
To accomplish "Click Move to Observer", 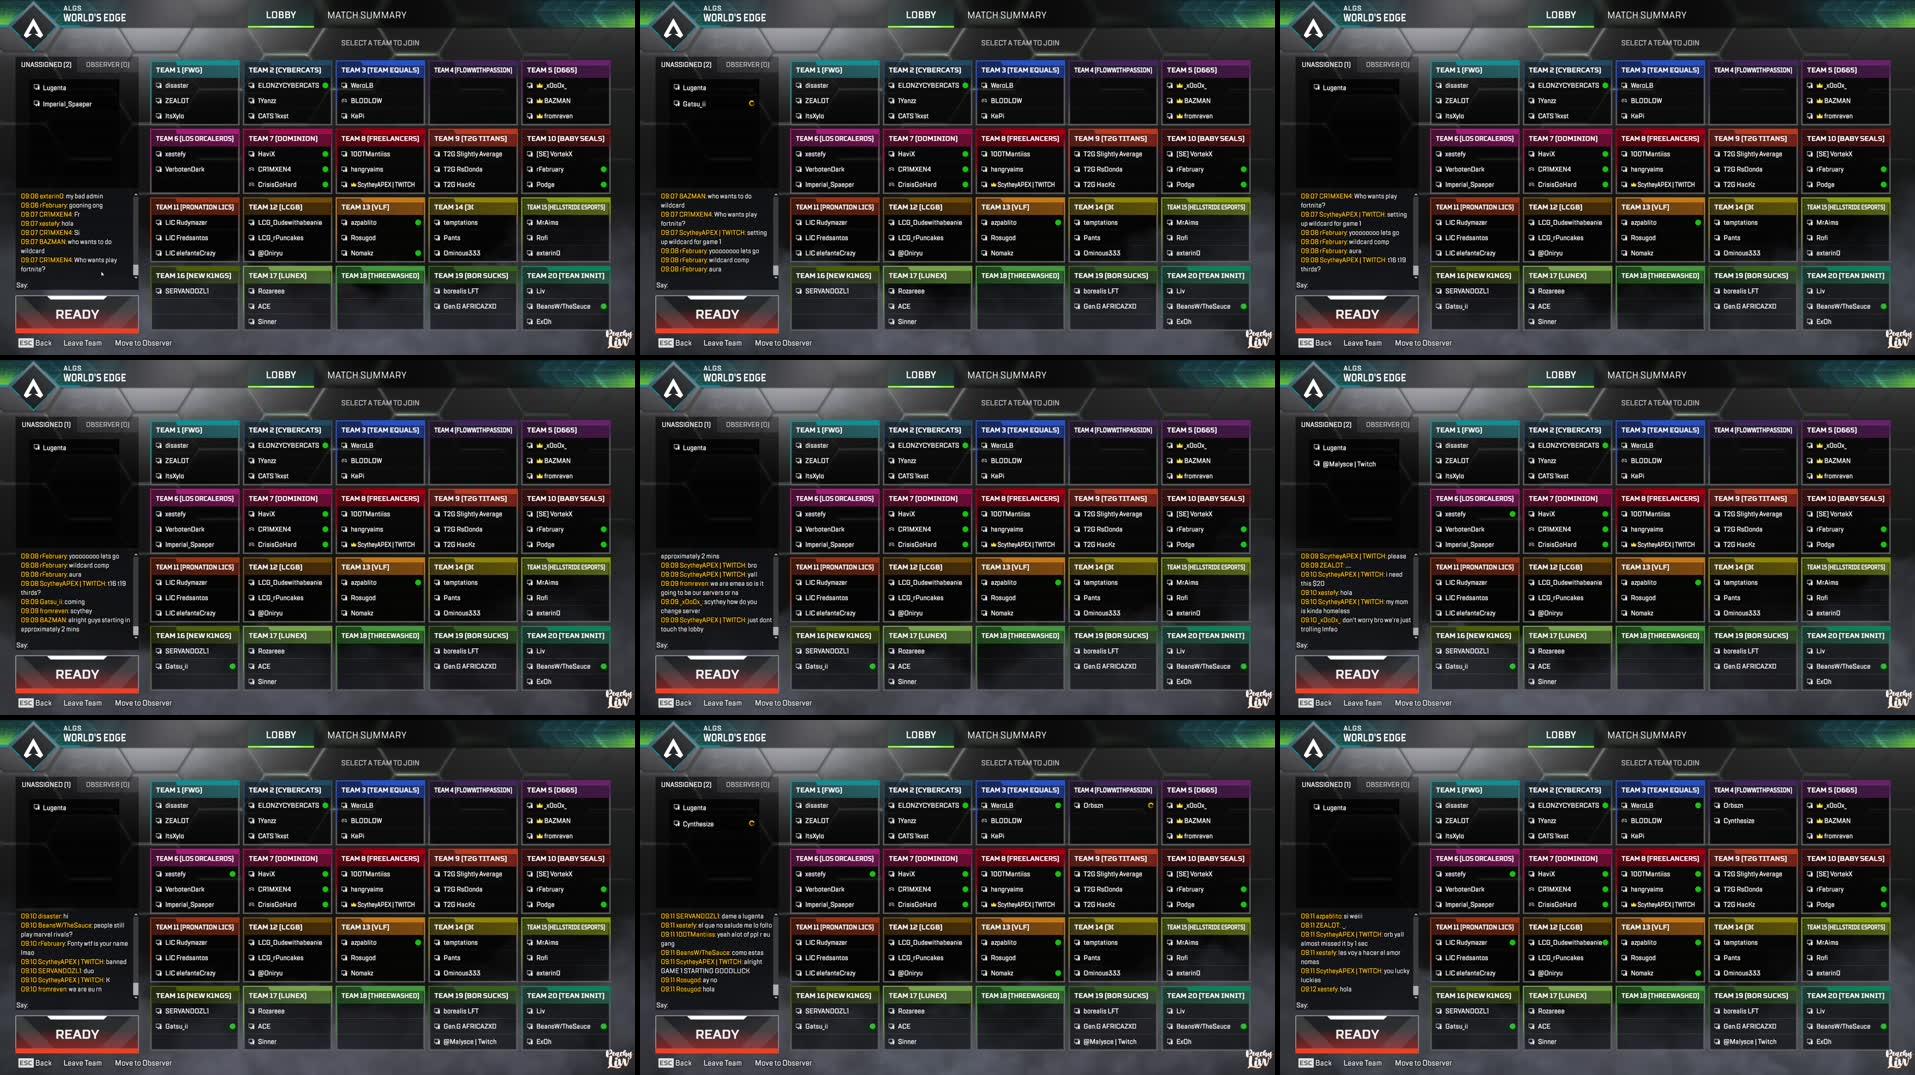I will click(143, 342).
